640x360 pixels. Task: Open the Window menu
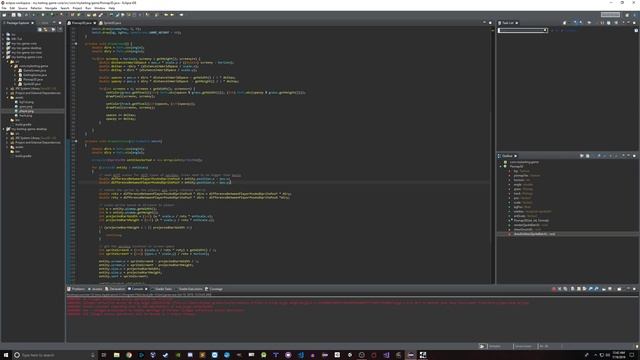click(x=100, y=8)
